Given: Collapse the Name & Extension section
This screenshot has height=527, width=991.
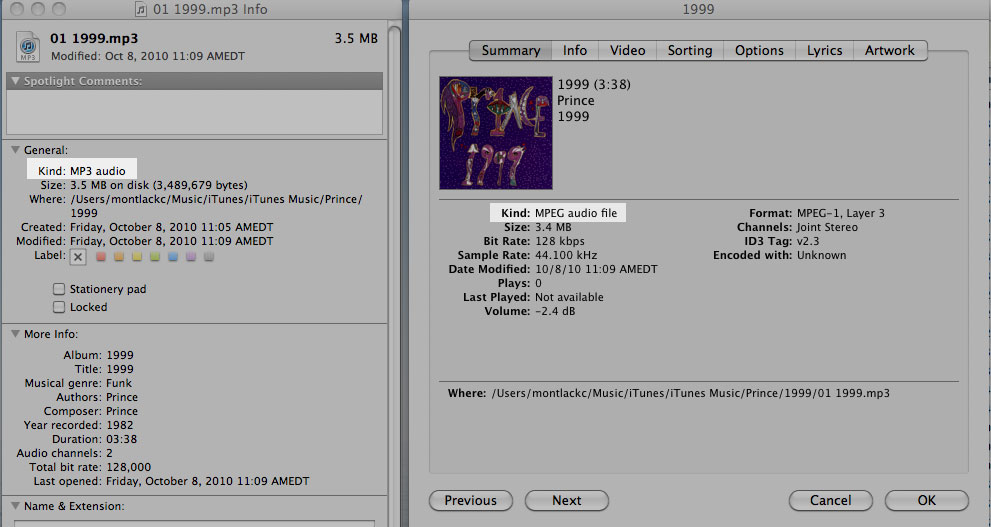Looking at the screenshot, I should coord(16,506).
